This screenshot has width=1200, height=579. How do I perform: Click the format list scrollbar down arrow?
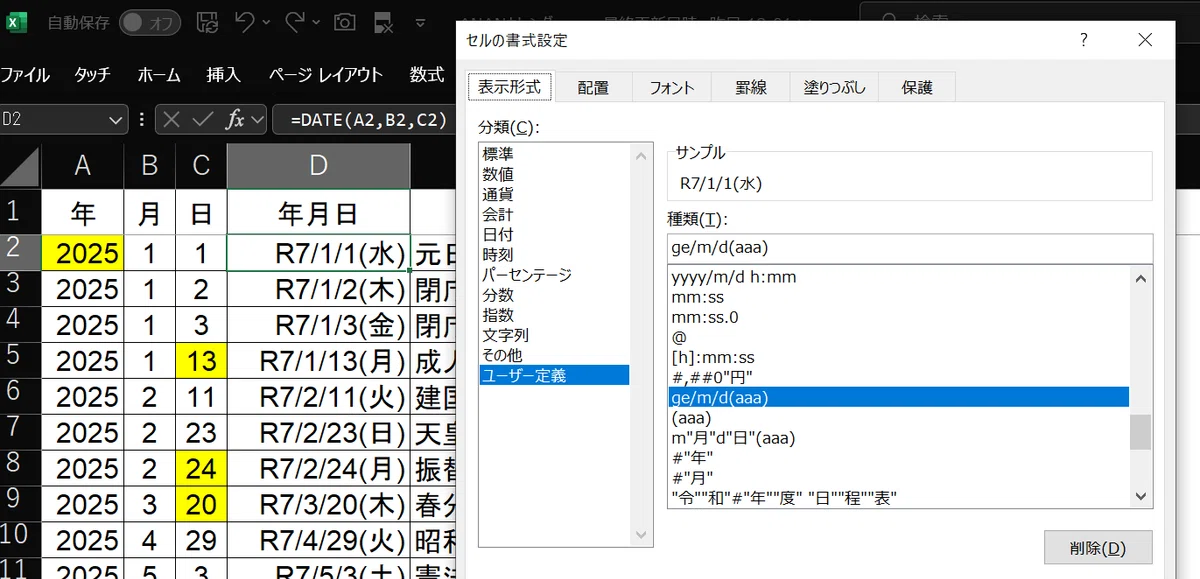coord(1140,495)
